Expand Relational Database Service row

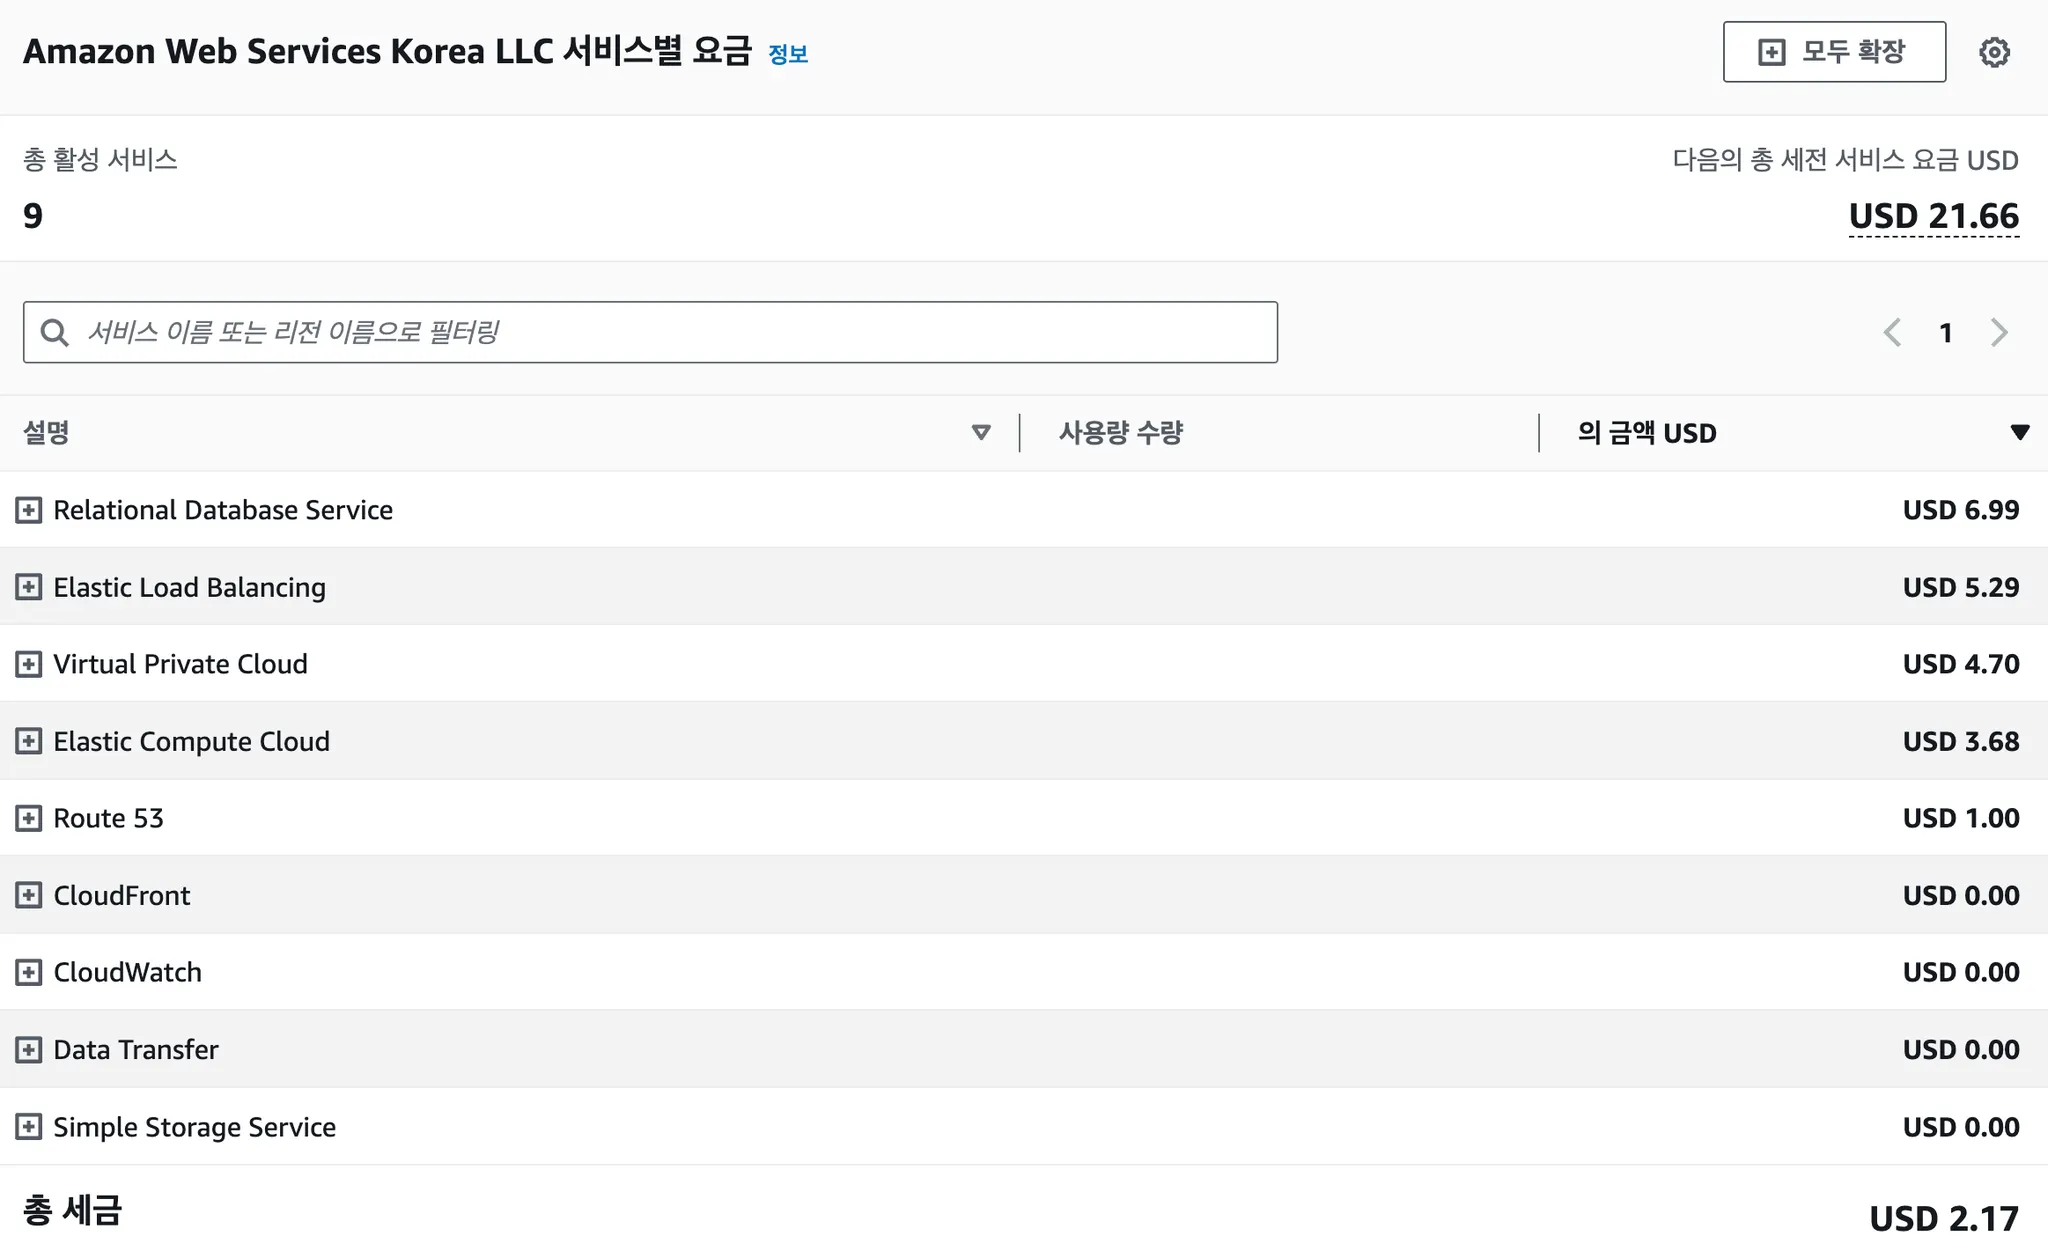(x=29, y=510)
